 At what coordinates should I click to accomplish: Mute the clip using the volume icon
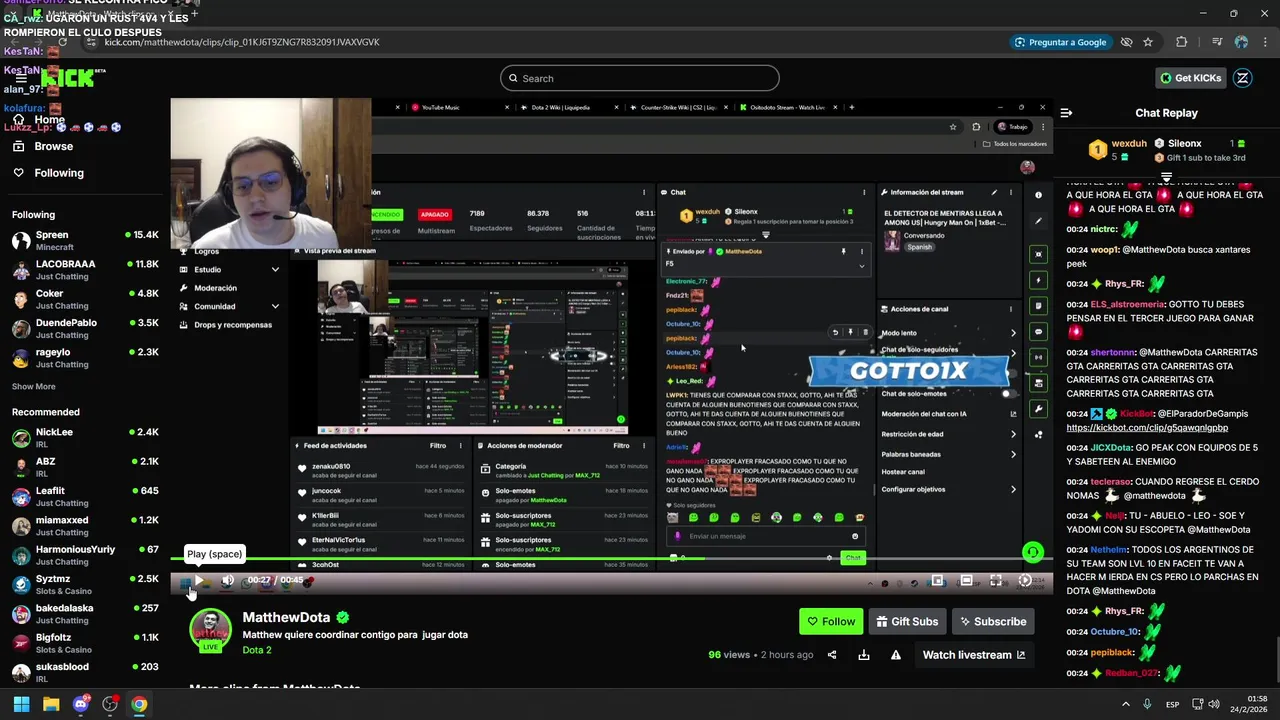point(228,580)
